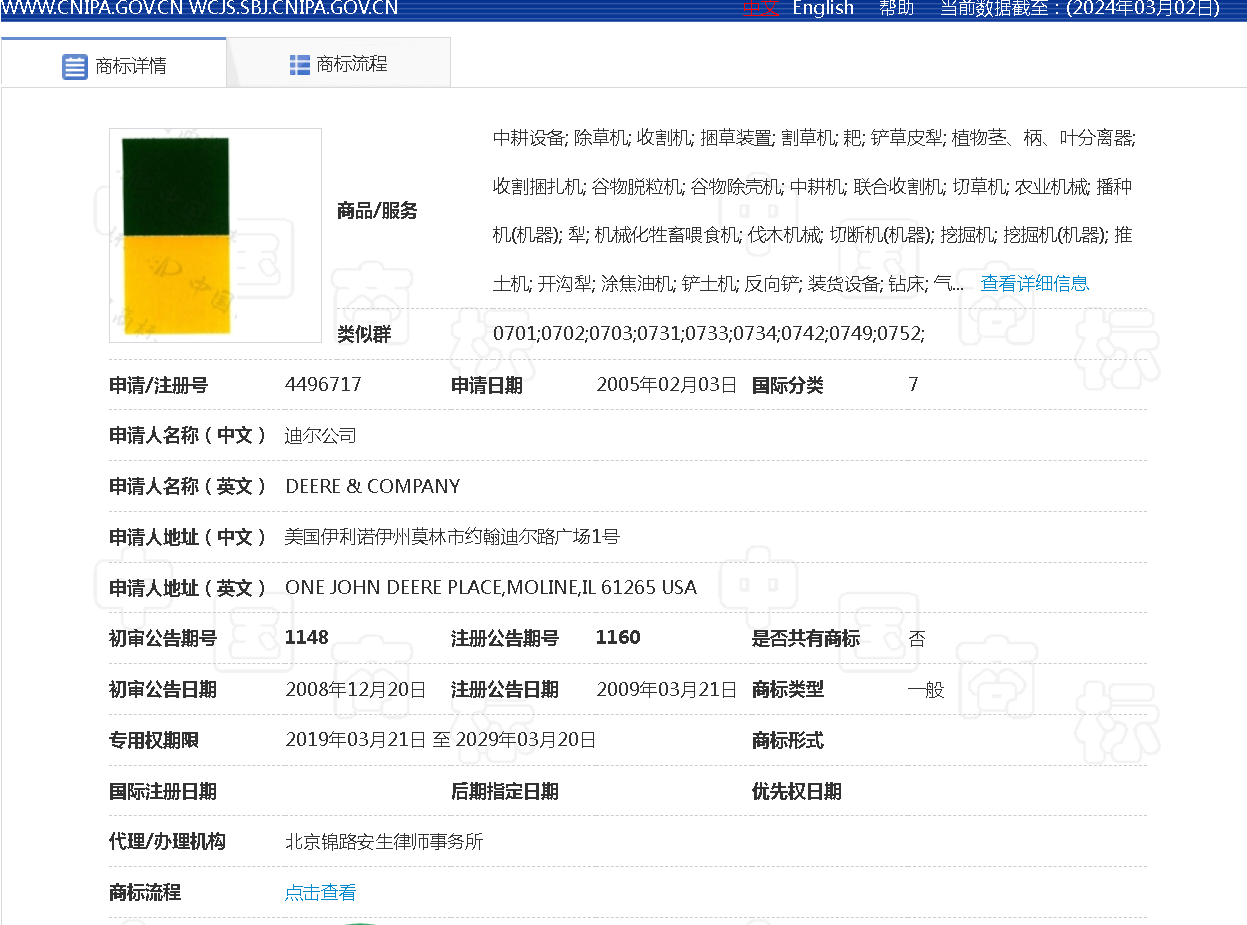Select agency 北京锦路安生律师事务所
The image size is (1247, 925).
point(384,842)
